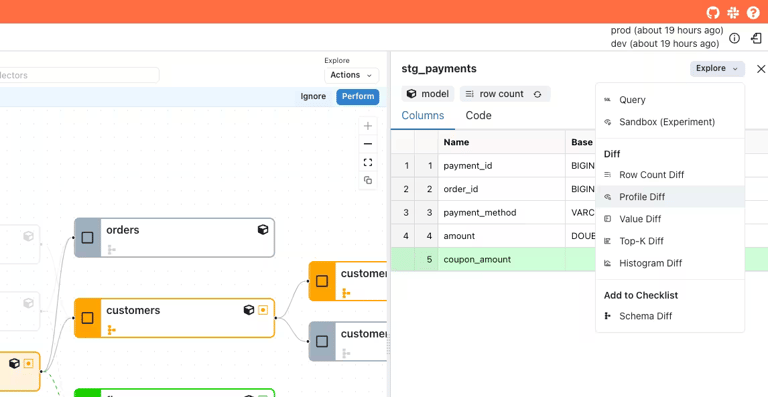
Task: Click the cube icon on bottom-left orange node
Action: tap(14, 363)
